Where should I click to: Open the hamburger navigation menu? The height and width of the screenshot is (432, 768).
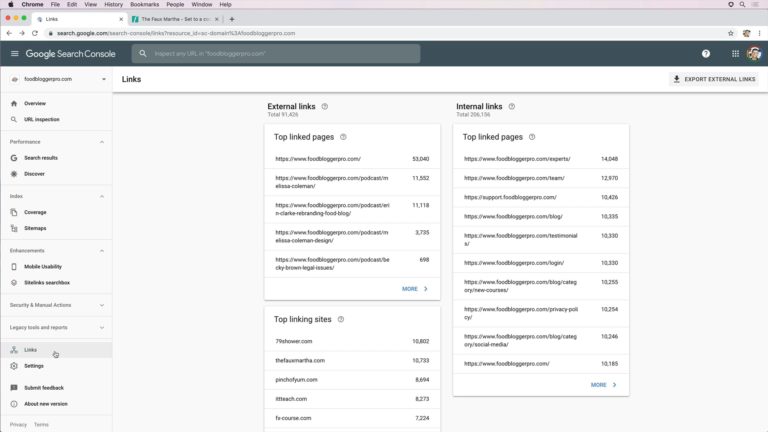(x=14, y=53)
